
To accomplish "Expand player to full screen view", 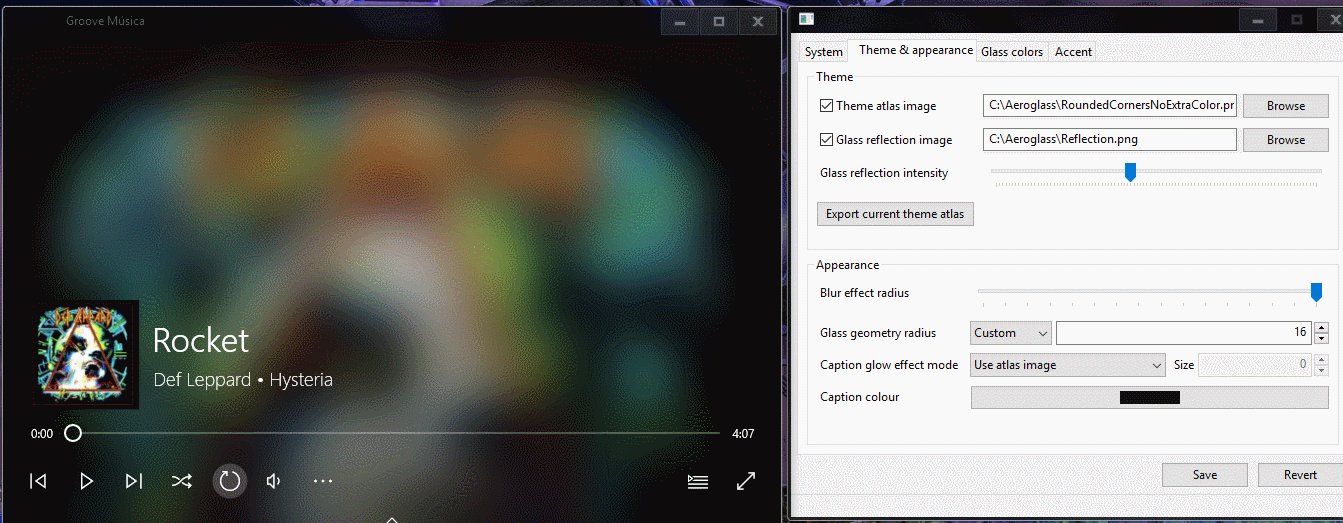I will pyautogui.click(x=746, y=481).
